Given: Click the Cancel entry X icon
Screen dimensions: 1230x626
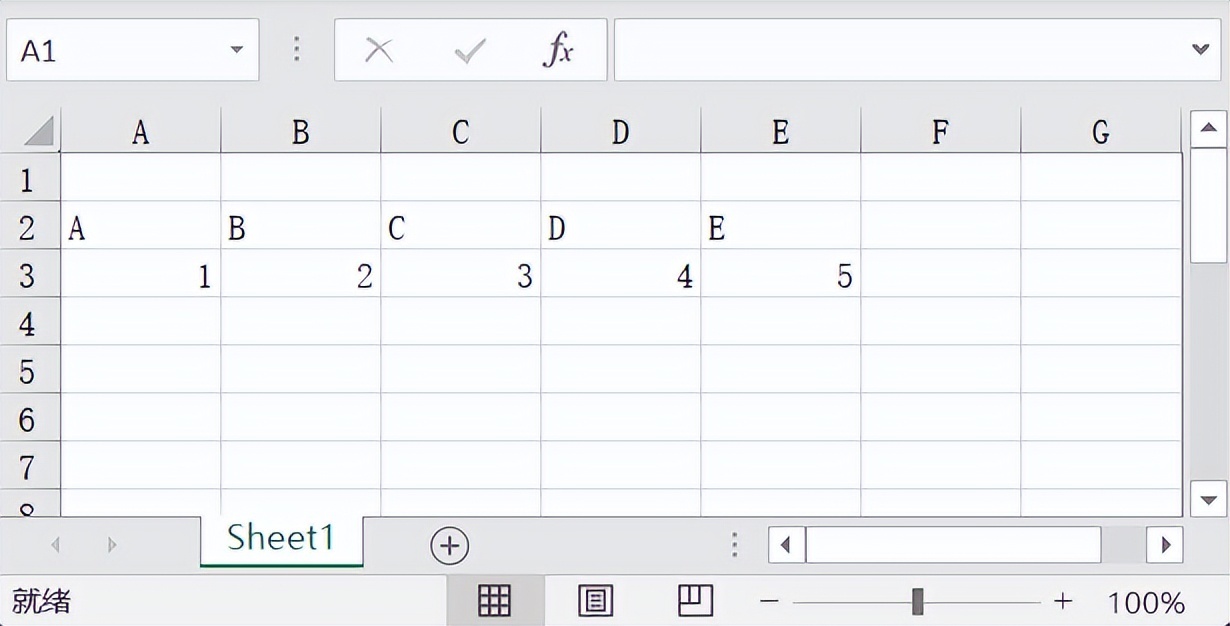Looking at the screenshot, I should 379,49.
